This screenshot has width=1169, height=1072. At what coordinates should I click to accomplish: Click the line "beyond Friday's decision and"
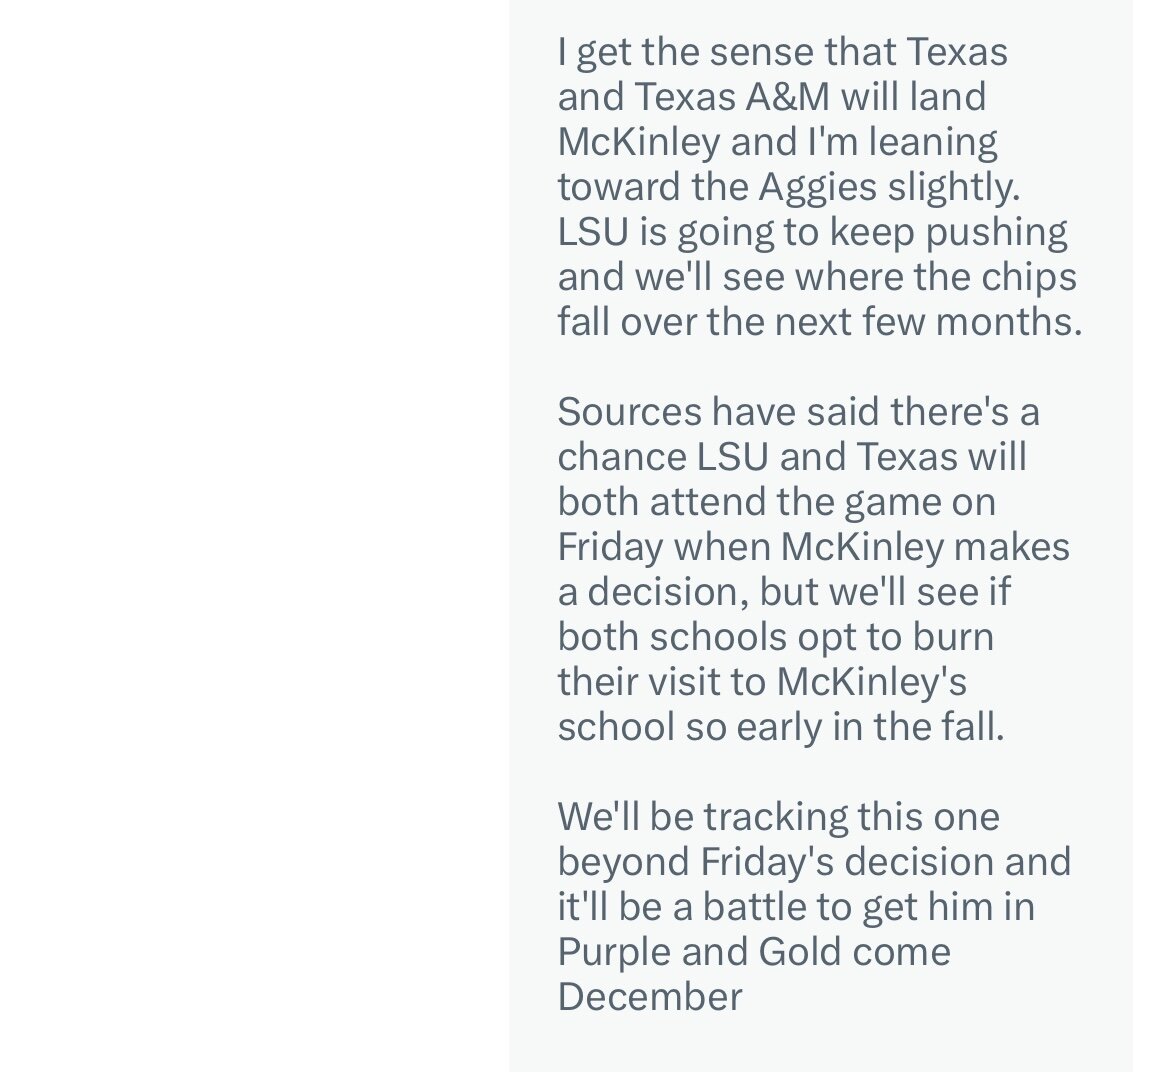click(x=814, y=862)
